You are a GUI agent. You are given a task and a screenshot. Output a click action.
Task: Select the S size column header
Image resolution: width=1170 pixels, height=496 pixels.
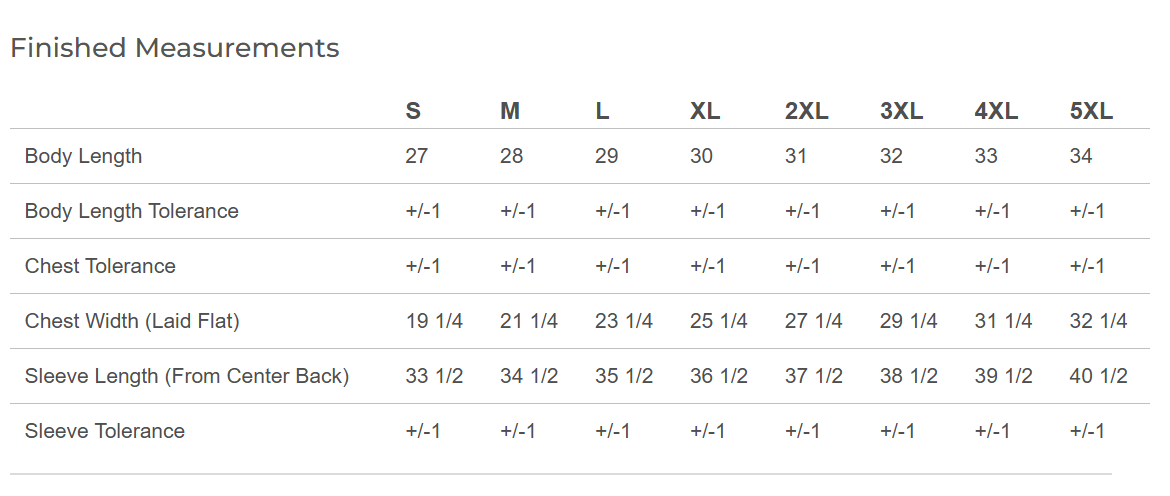pos(413,111)
